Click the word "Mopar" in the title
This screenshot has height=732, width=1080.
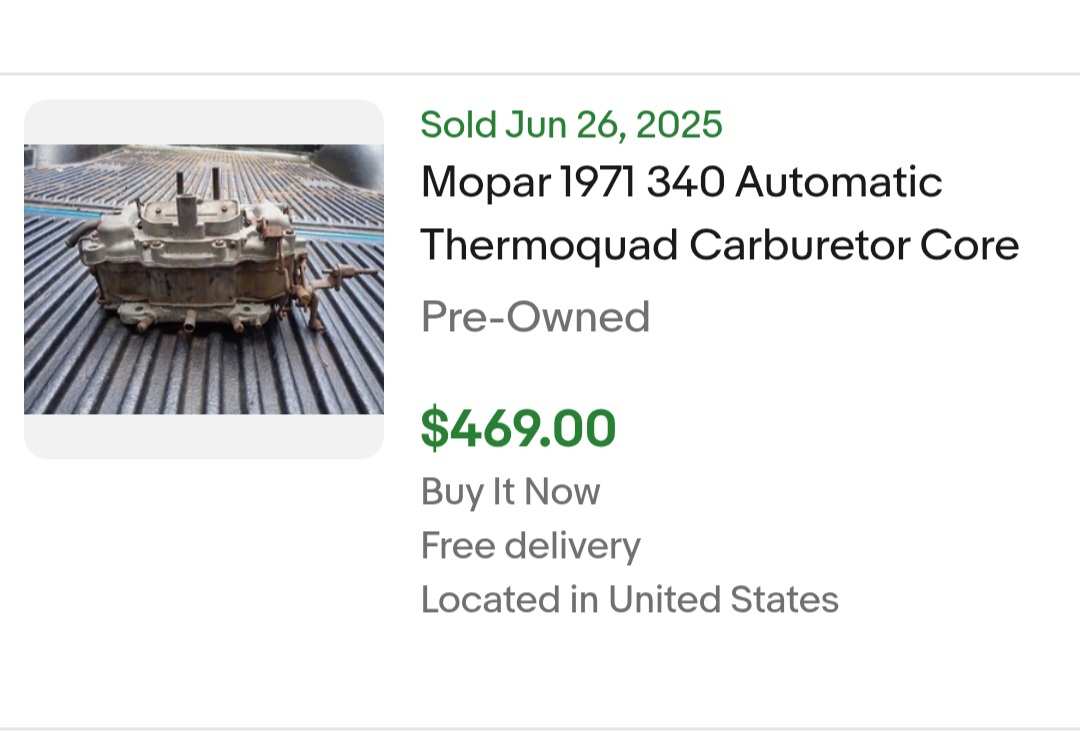tap(486, 184)
